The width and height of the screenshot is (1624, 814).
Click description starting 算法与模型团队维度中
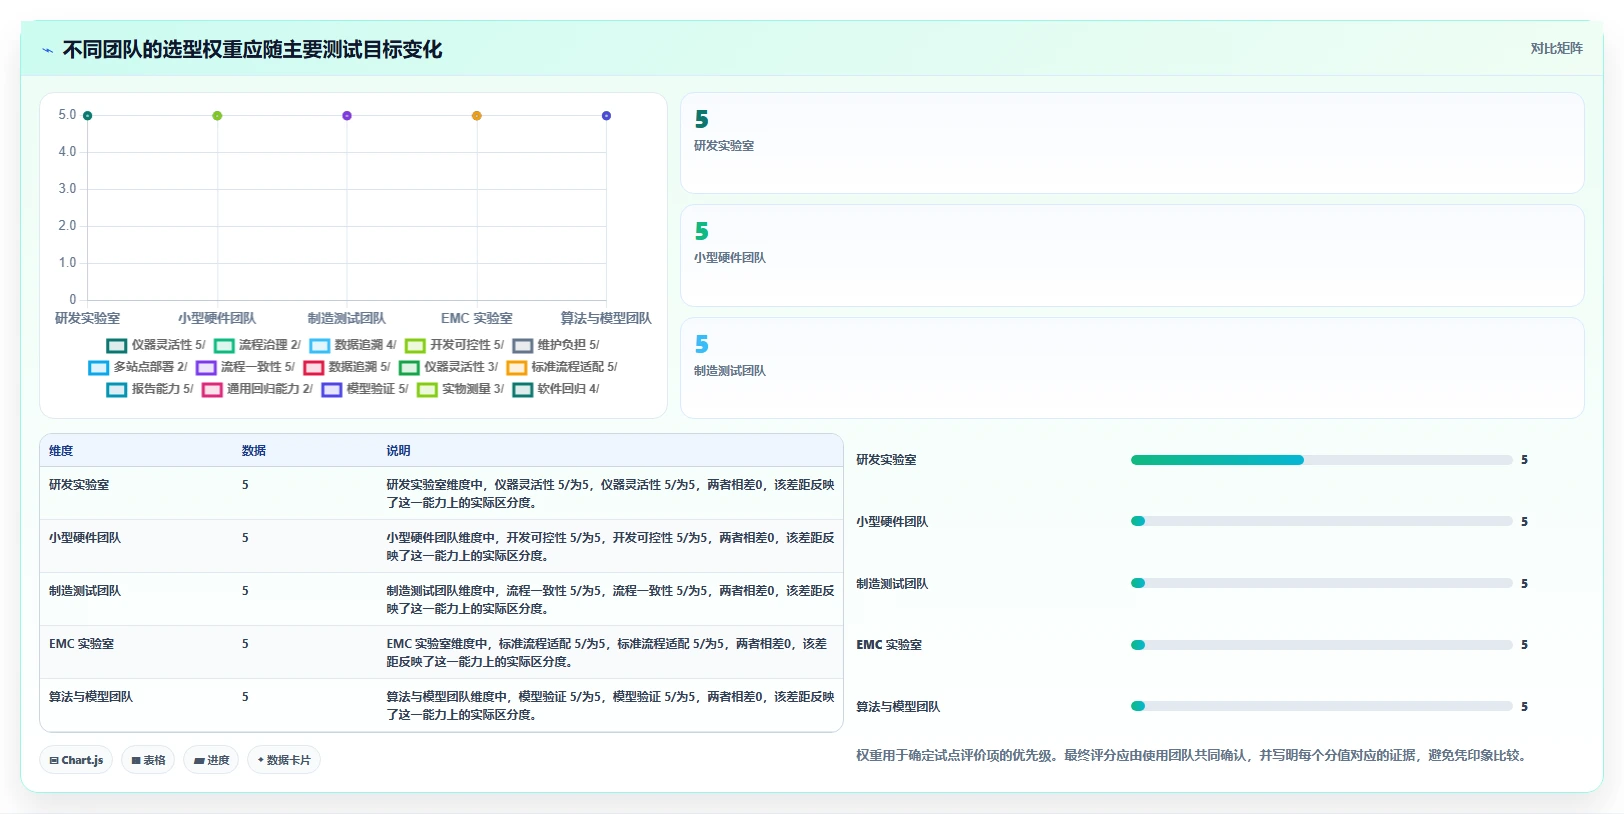coord(610,706)
